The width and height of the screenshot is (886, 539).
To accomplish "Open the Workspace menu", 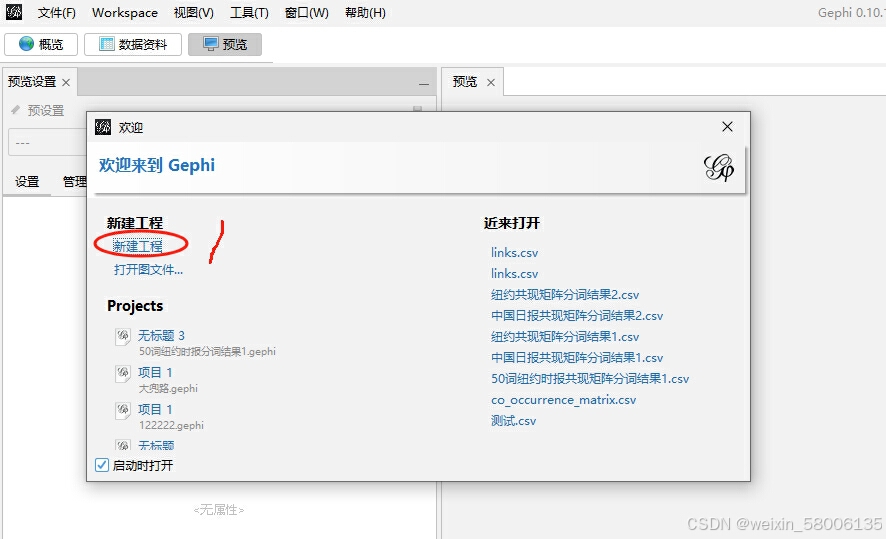I will click(x=125, y=12).
